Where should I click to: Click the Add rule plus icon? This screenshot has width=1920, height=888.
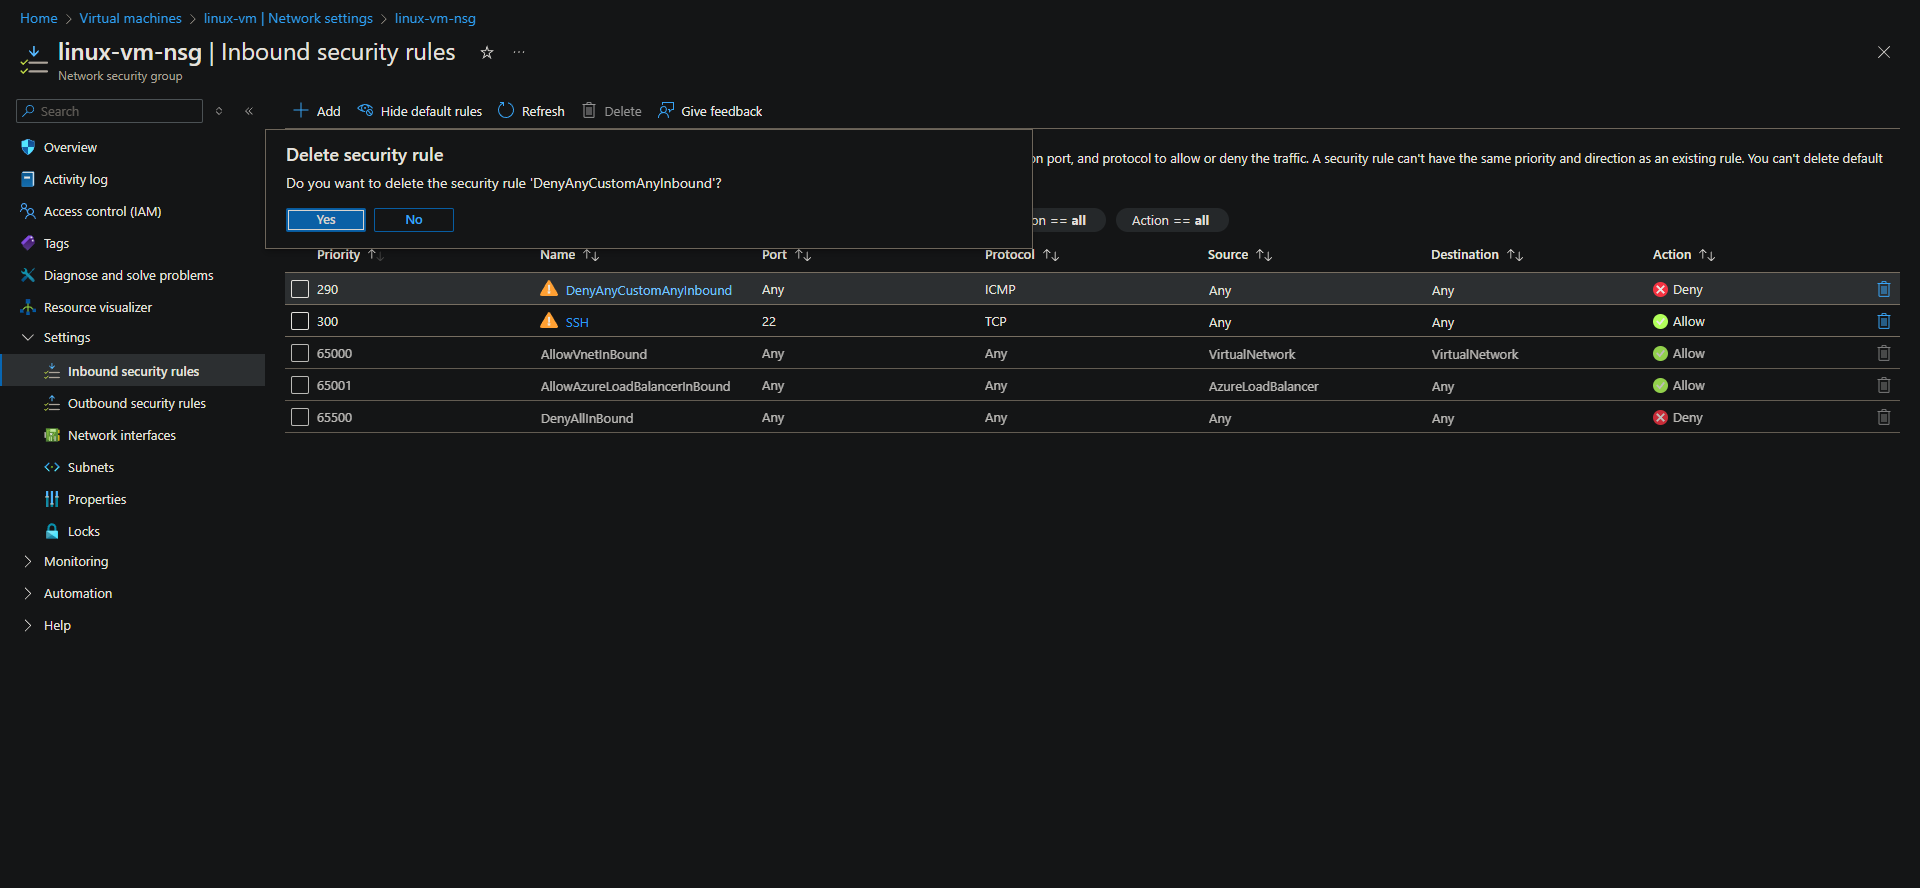(x=300, y=111)
